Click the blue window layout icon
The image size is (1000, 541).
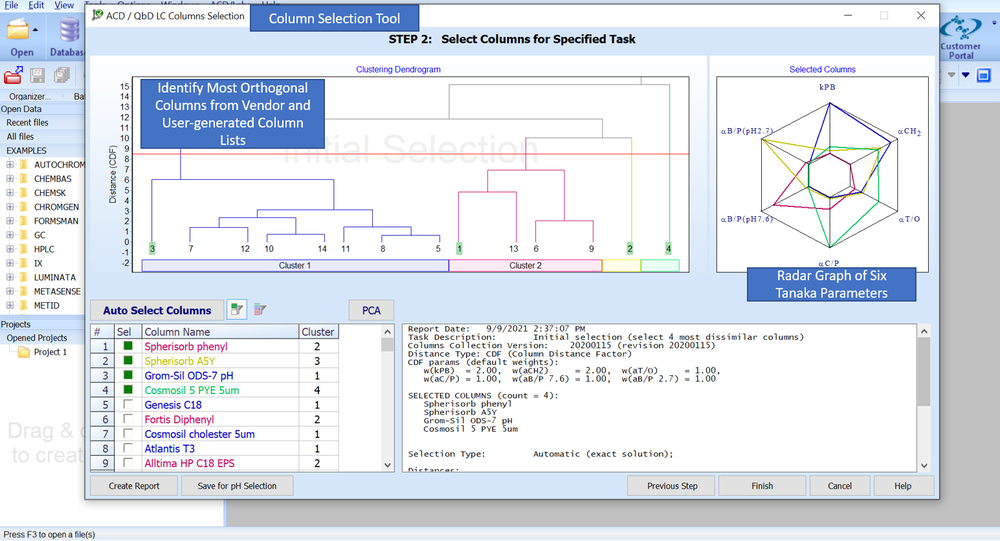(984, 75)
